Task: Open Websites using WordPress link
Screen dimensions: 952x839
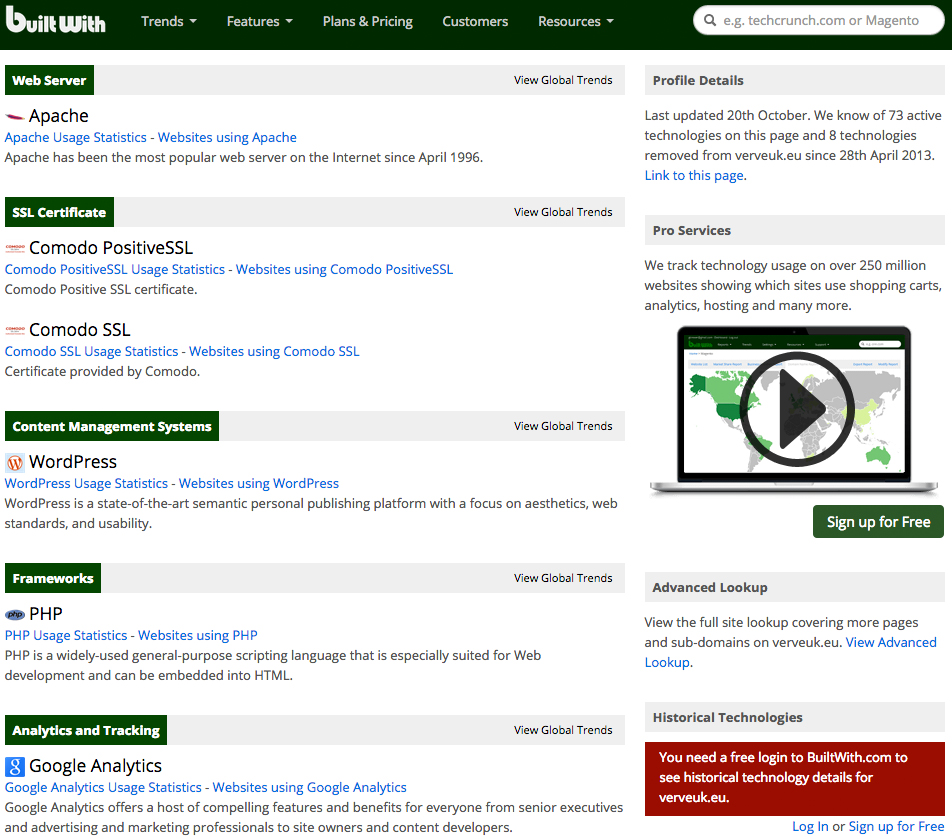Action: click(259, 483)
